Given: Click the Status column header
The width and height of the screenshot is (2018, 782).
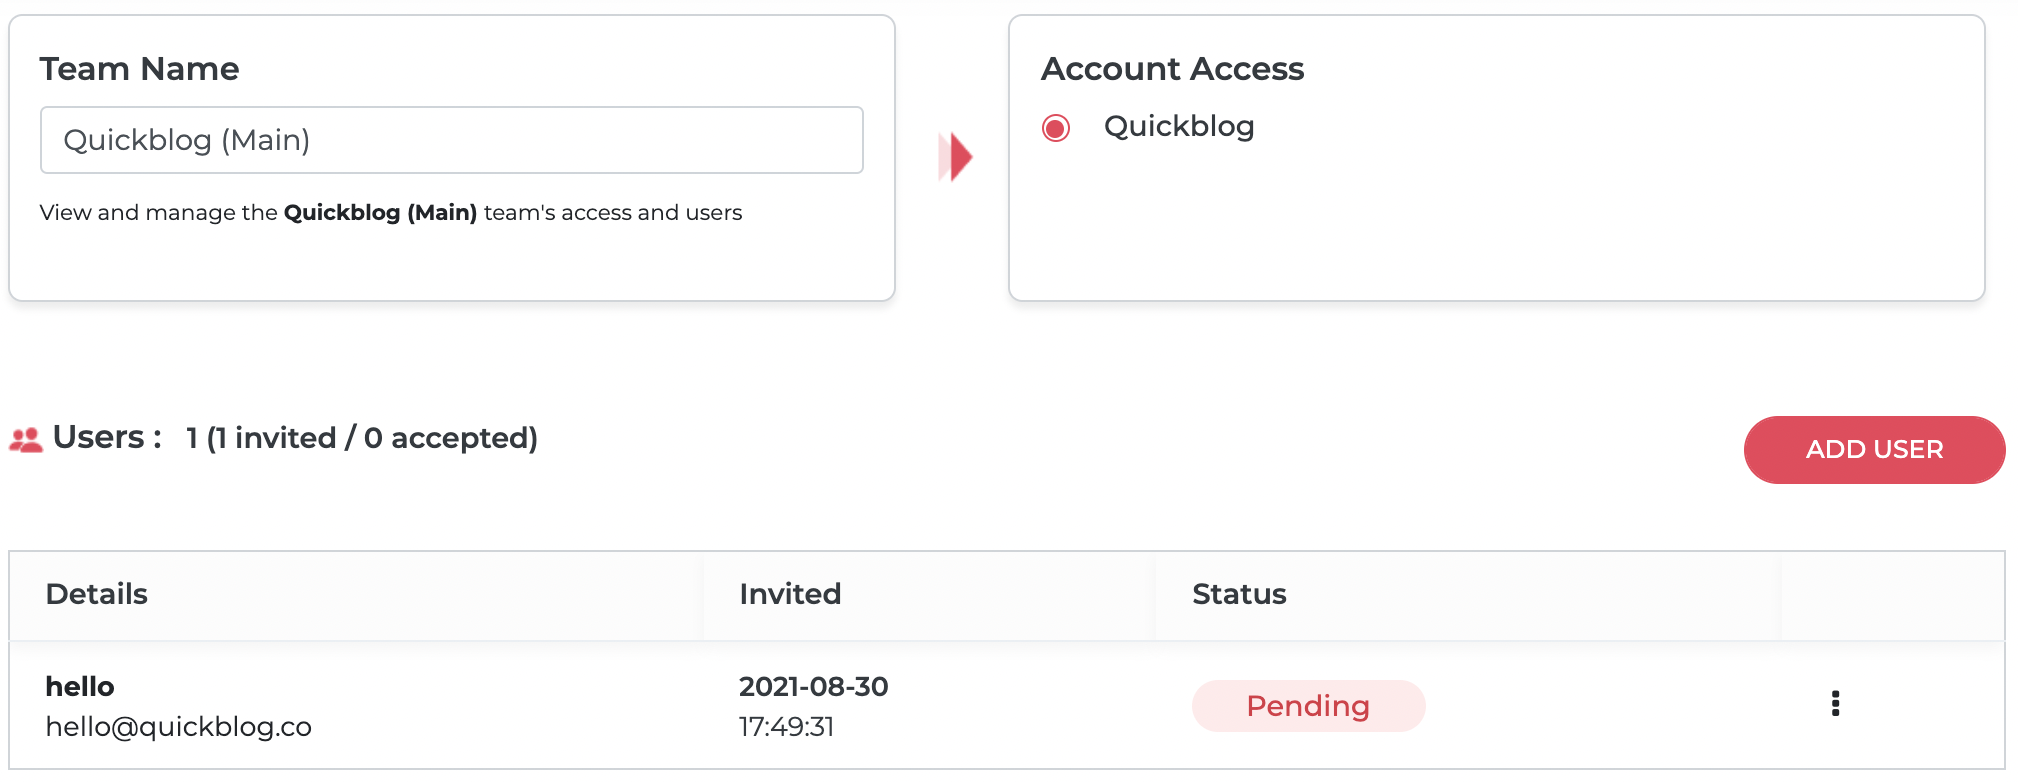Looking at the screenshot, I should click(1239, 594).
